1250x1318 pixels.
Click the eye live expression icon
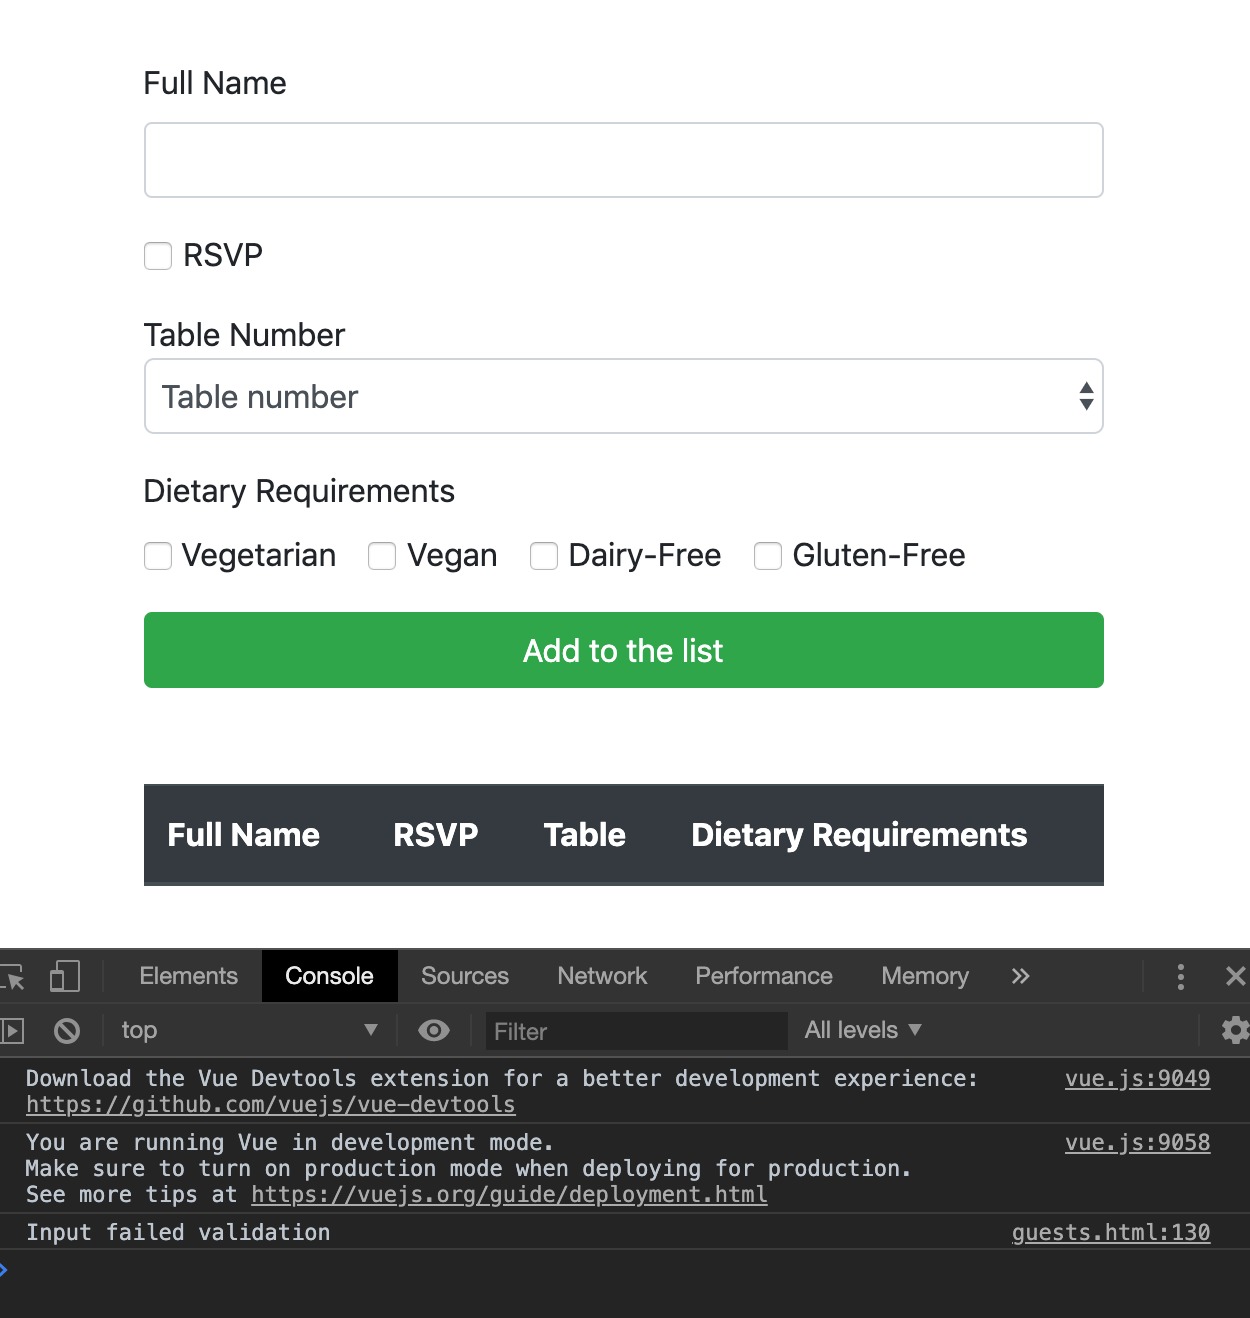point(434,1031)
